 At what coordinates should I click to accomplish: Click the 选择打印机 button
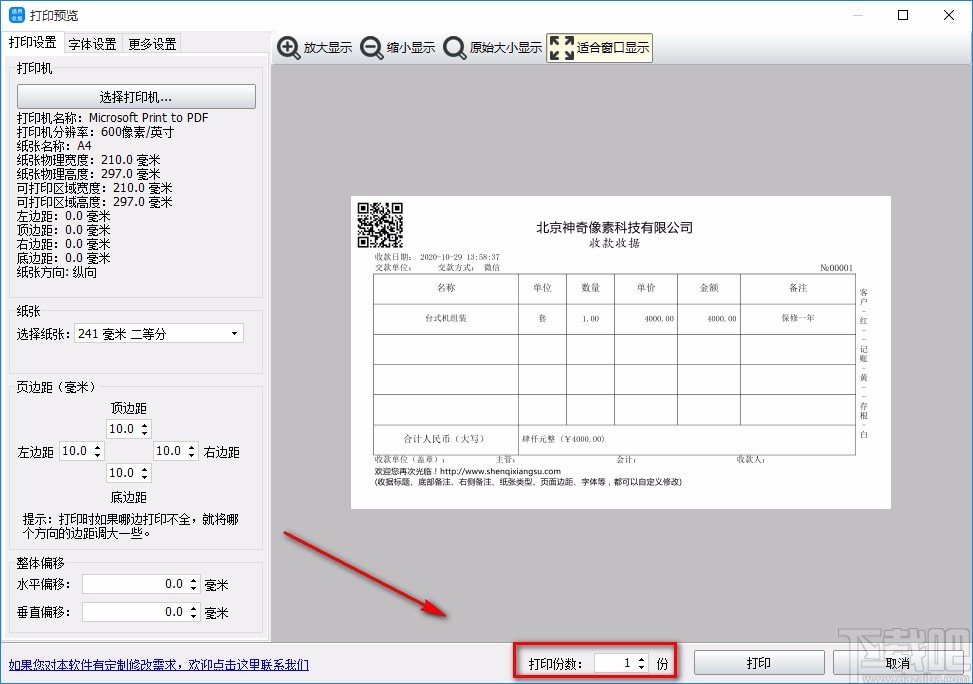[135, 96]
